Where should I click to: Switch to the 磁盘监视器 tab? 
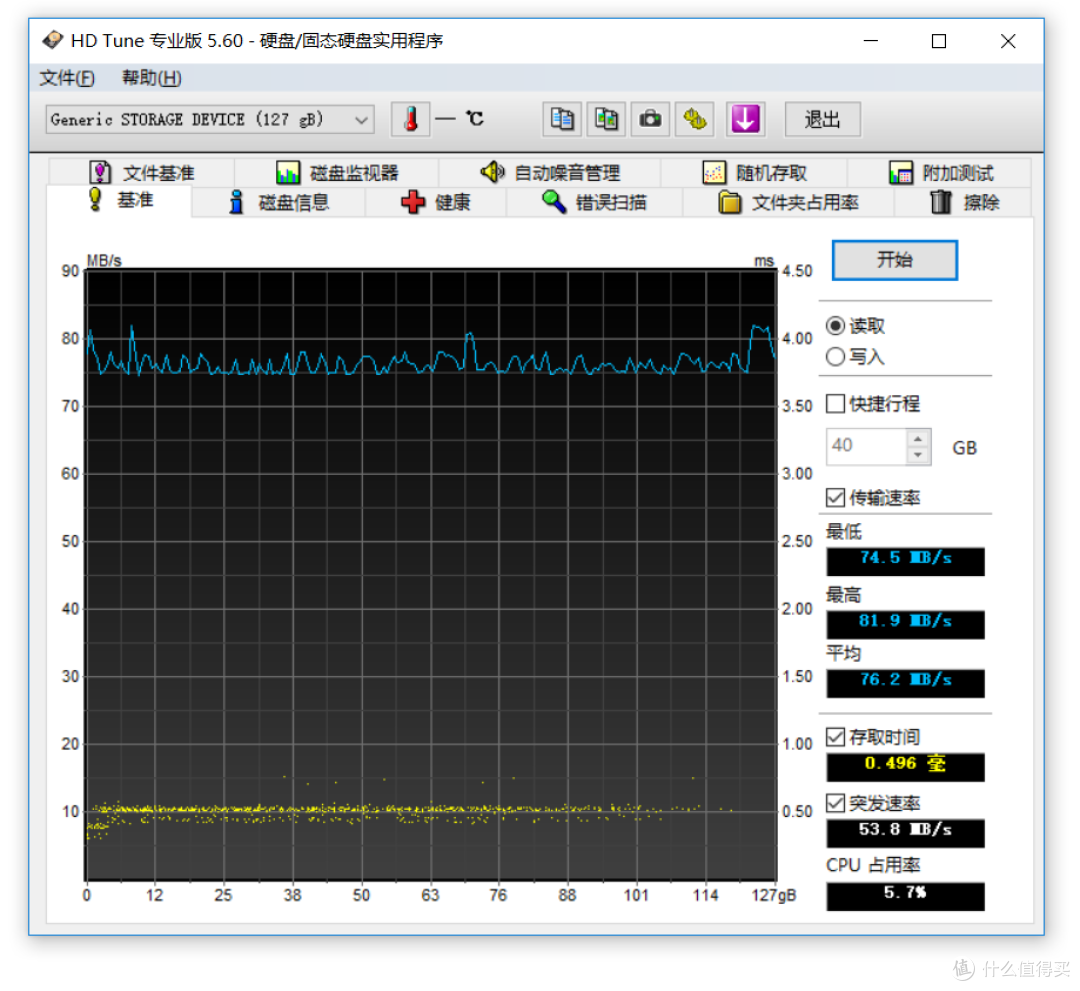pyautogui.click(x=337, y=172)
